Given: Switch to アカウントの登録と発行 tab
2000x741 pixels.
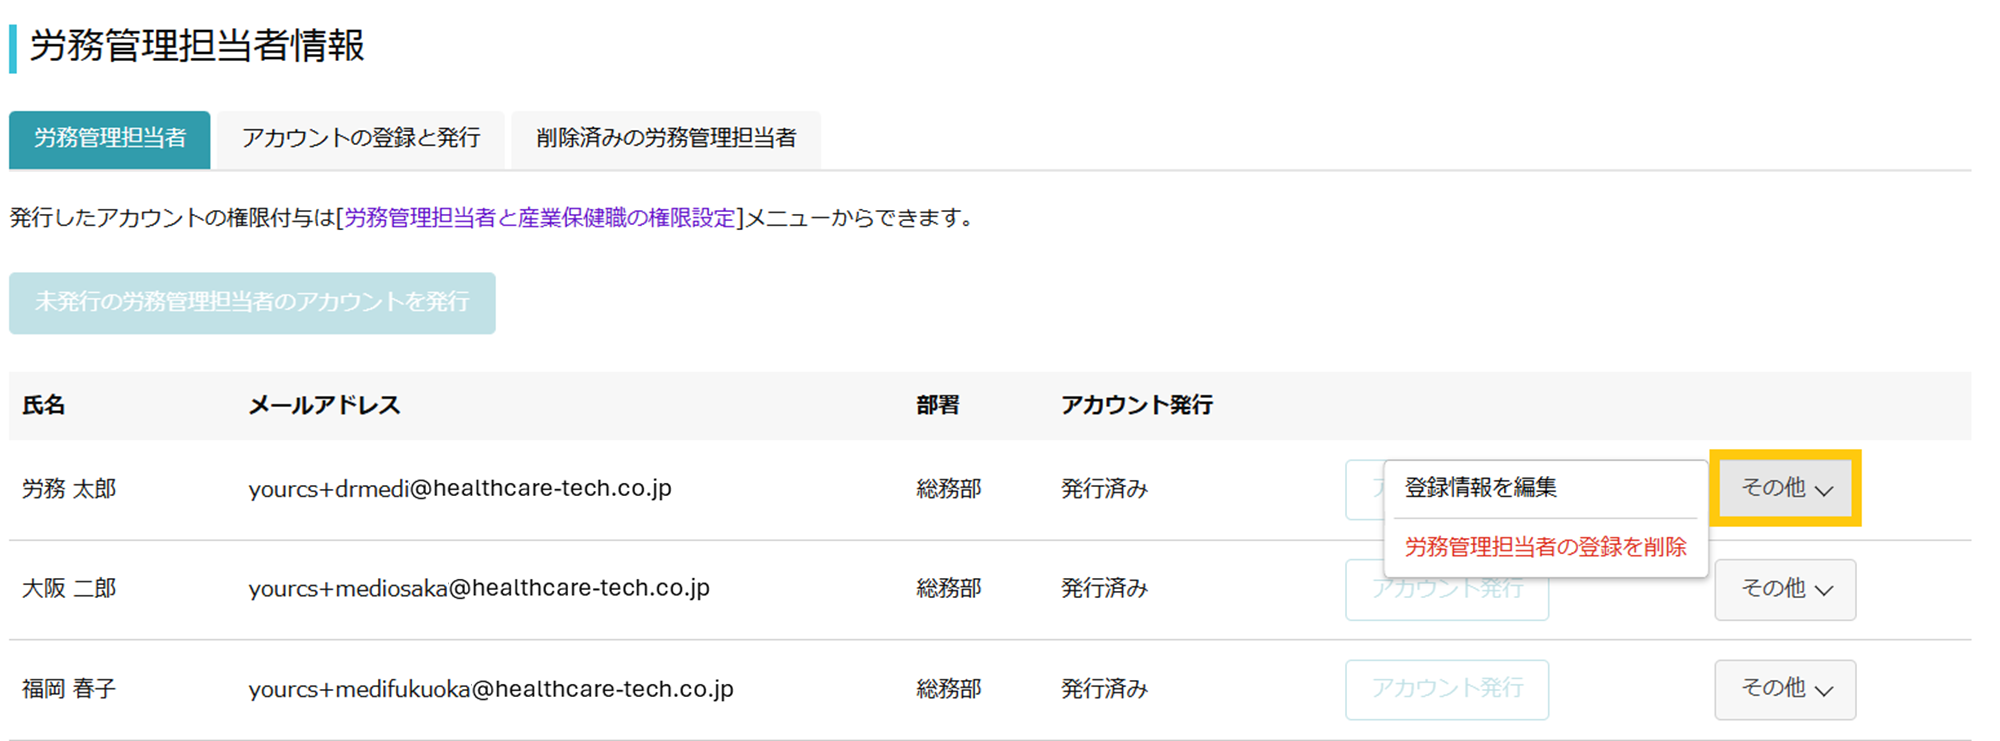Looking at the screenshot, I should (x=361, y=139).
